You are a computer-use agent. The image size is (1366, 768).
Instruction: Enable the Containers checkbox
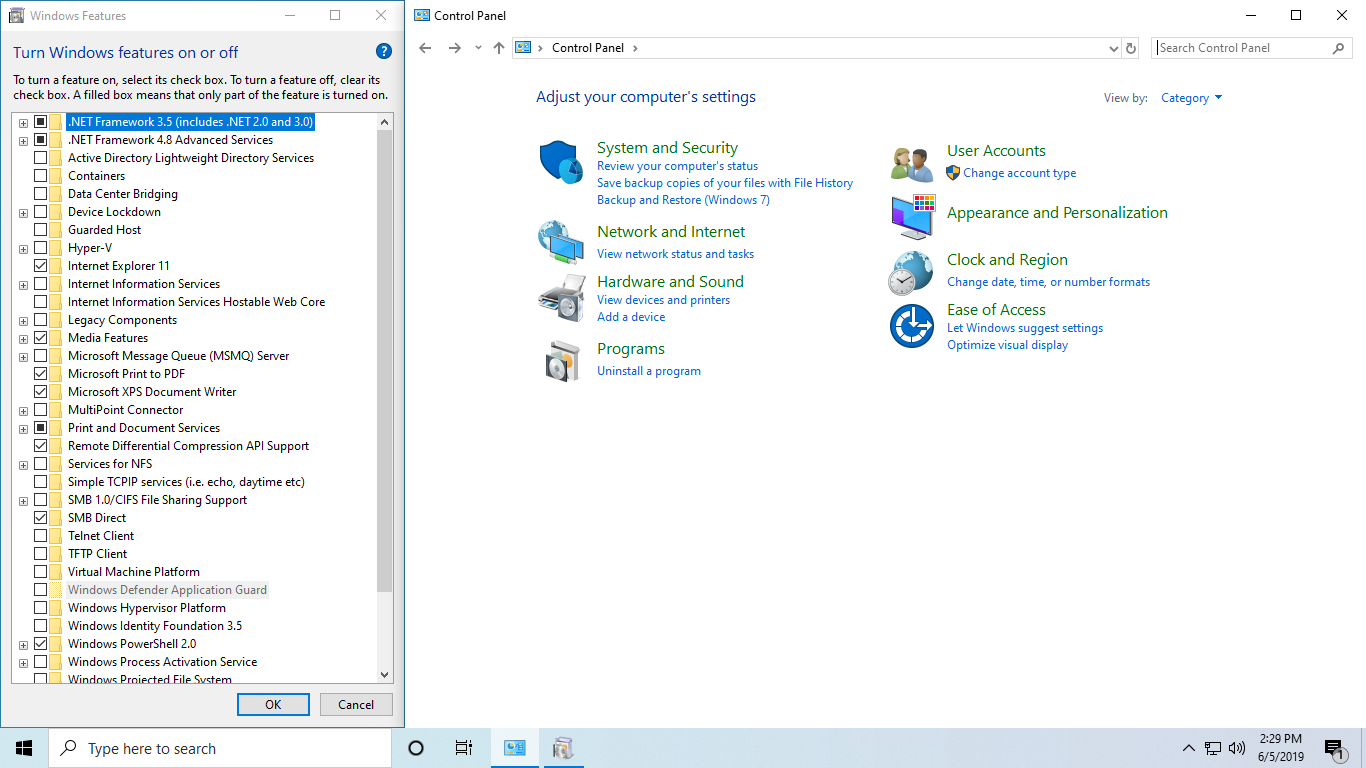pyautogui.click(x=41, y=176)
